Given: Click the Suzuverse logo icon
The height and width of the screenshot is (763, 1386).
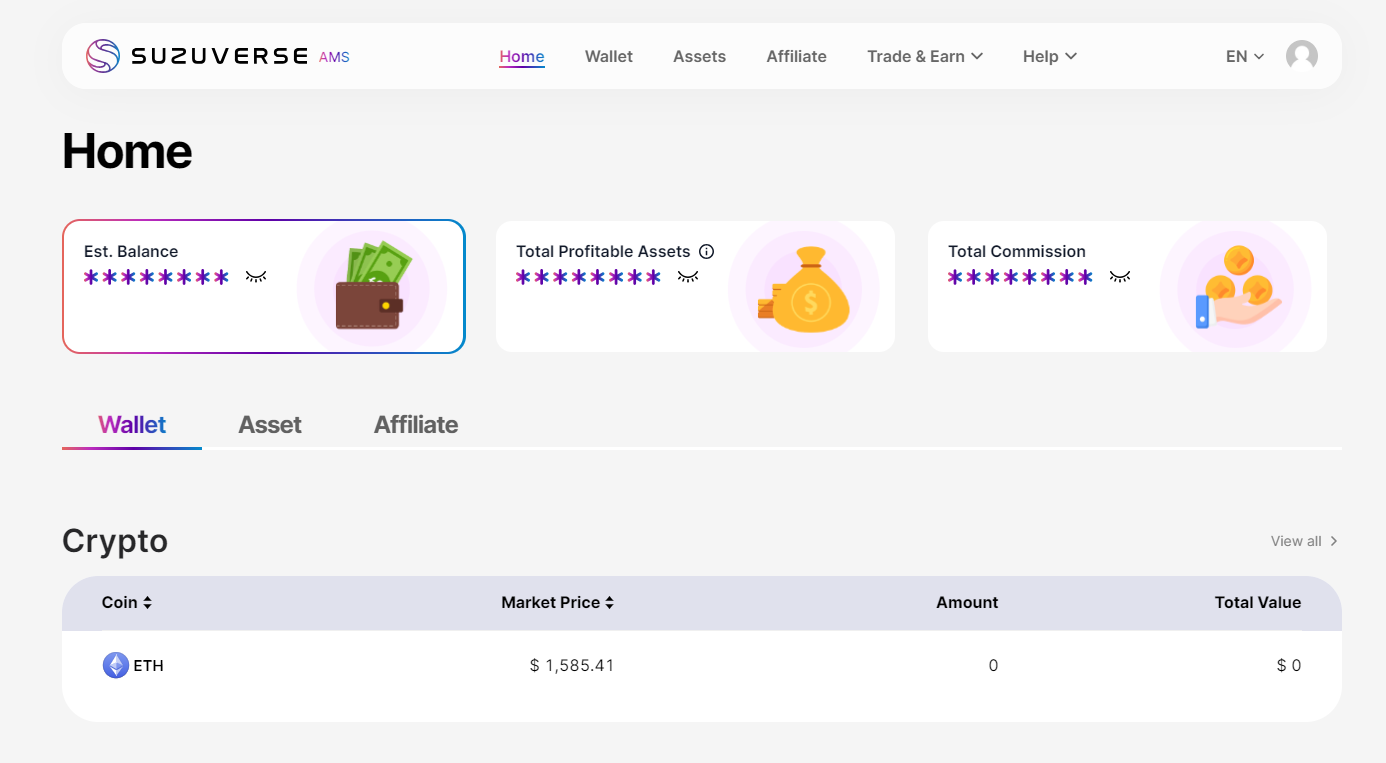Looking at the screenshot, I should (102, 56).
